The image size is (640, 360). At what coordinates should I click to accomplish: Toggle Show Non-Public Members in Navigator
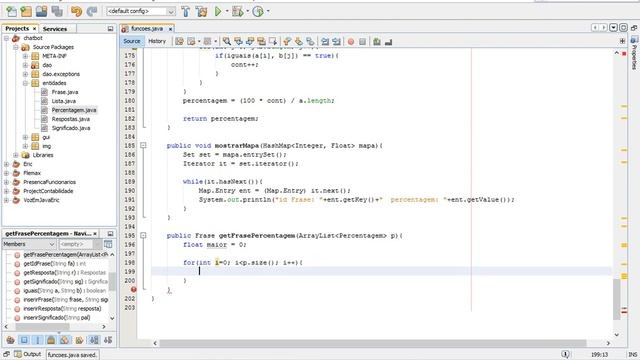pyautogui.click(x=51, y=340)
